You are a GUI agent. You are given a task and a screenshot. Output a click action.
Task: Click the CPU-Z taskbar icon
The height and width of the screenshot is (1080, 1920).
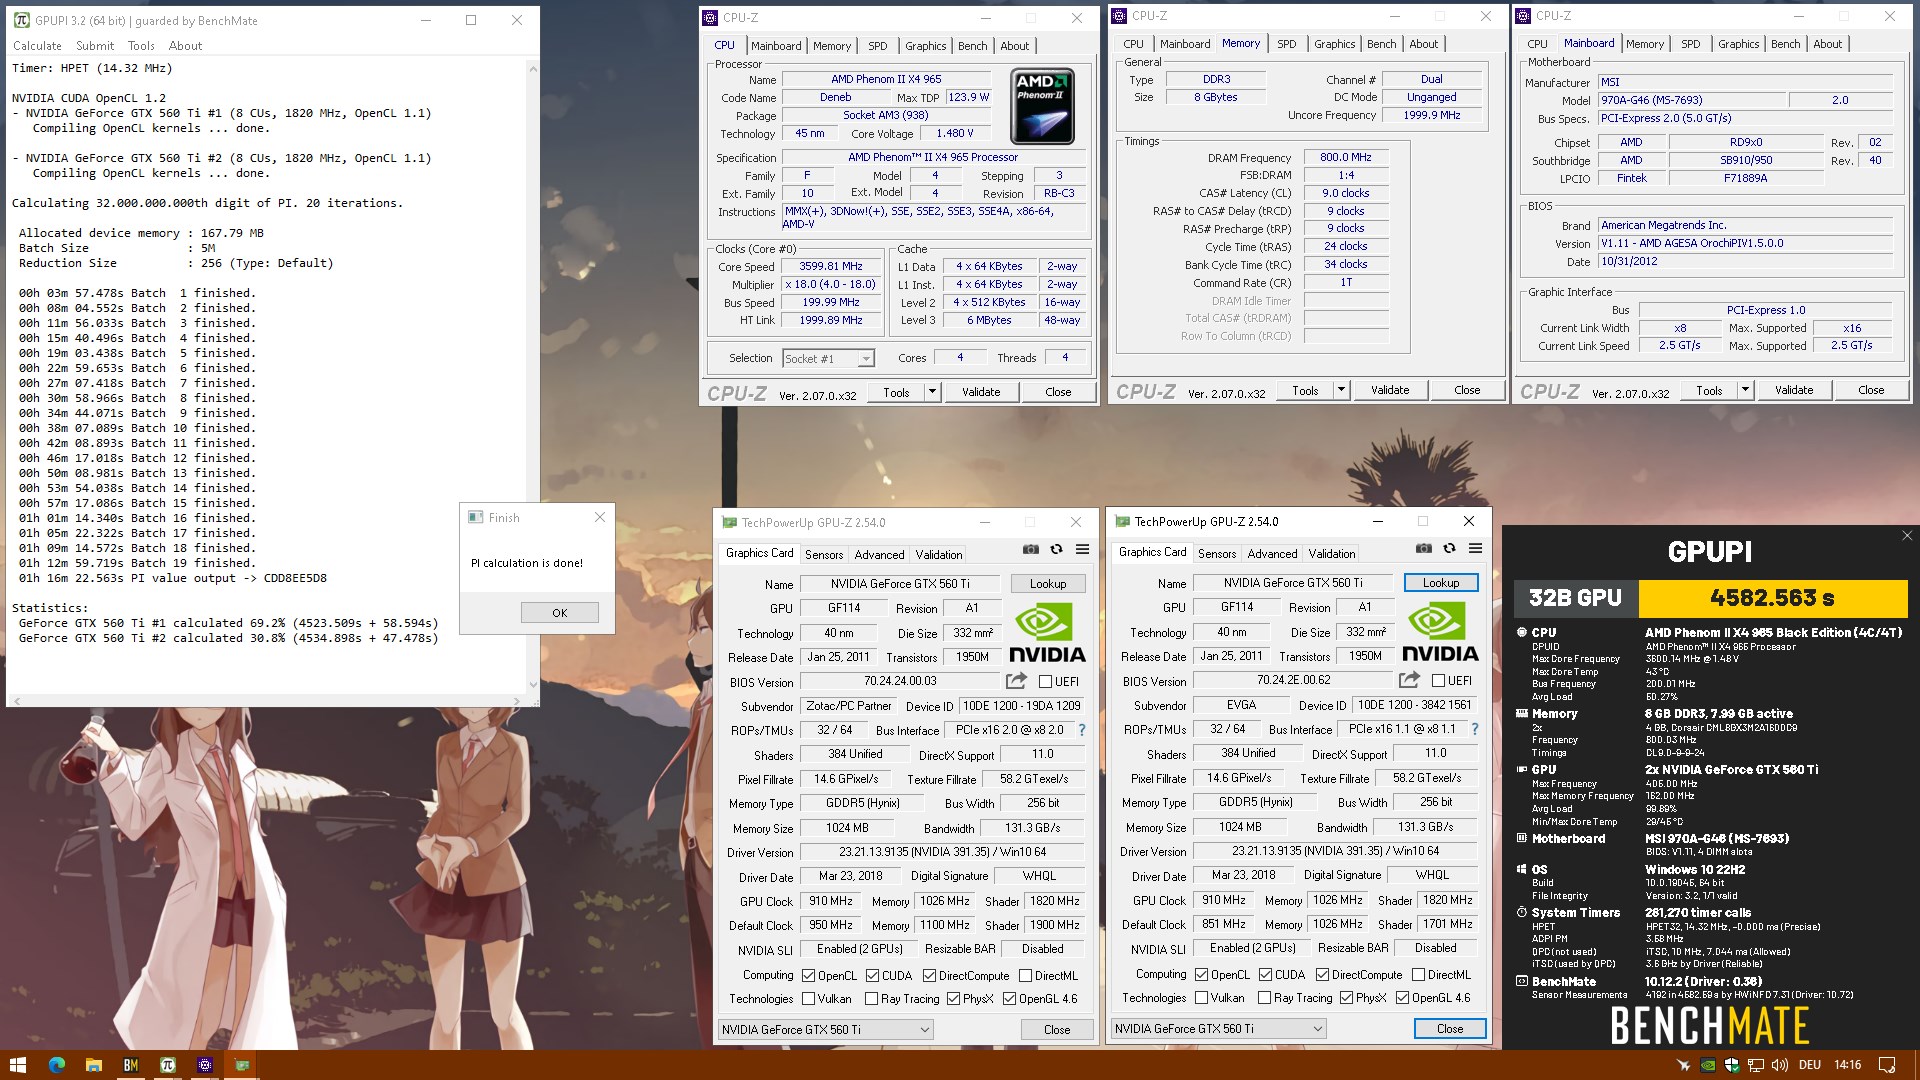tap(204, 1065)
